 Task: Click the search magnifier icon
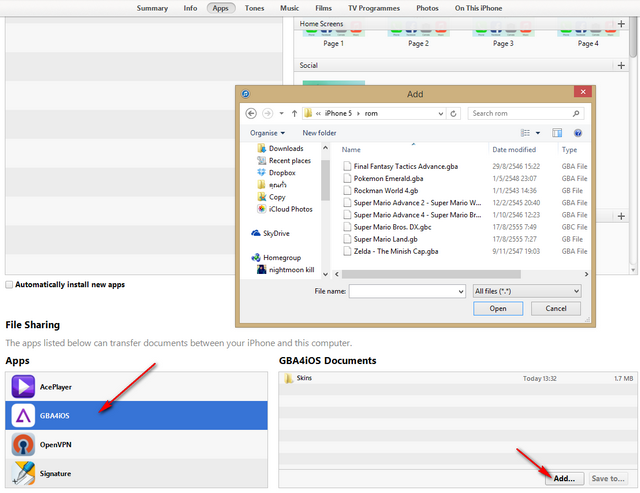[576, 113]
